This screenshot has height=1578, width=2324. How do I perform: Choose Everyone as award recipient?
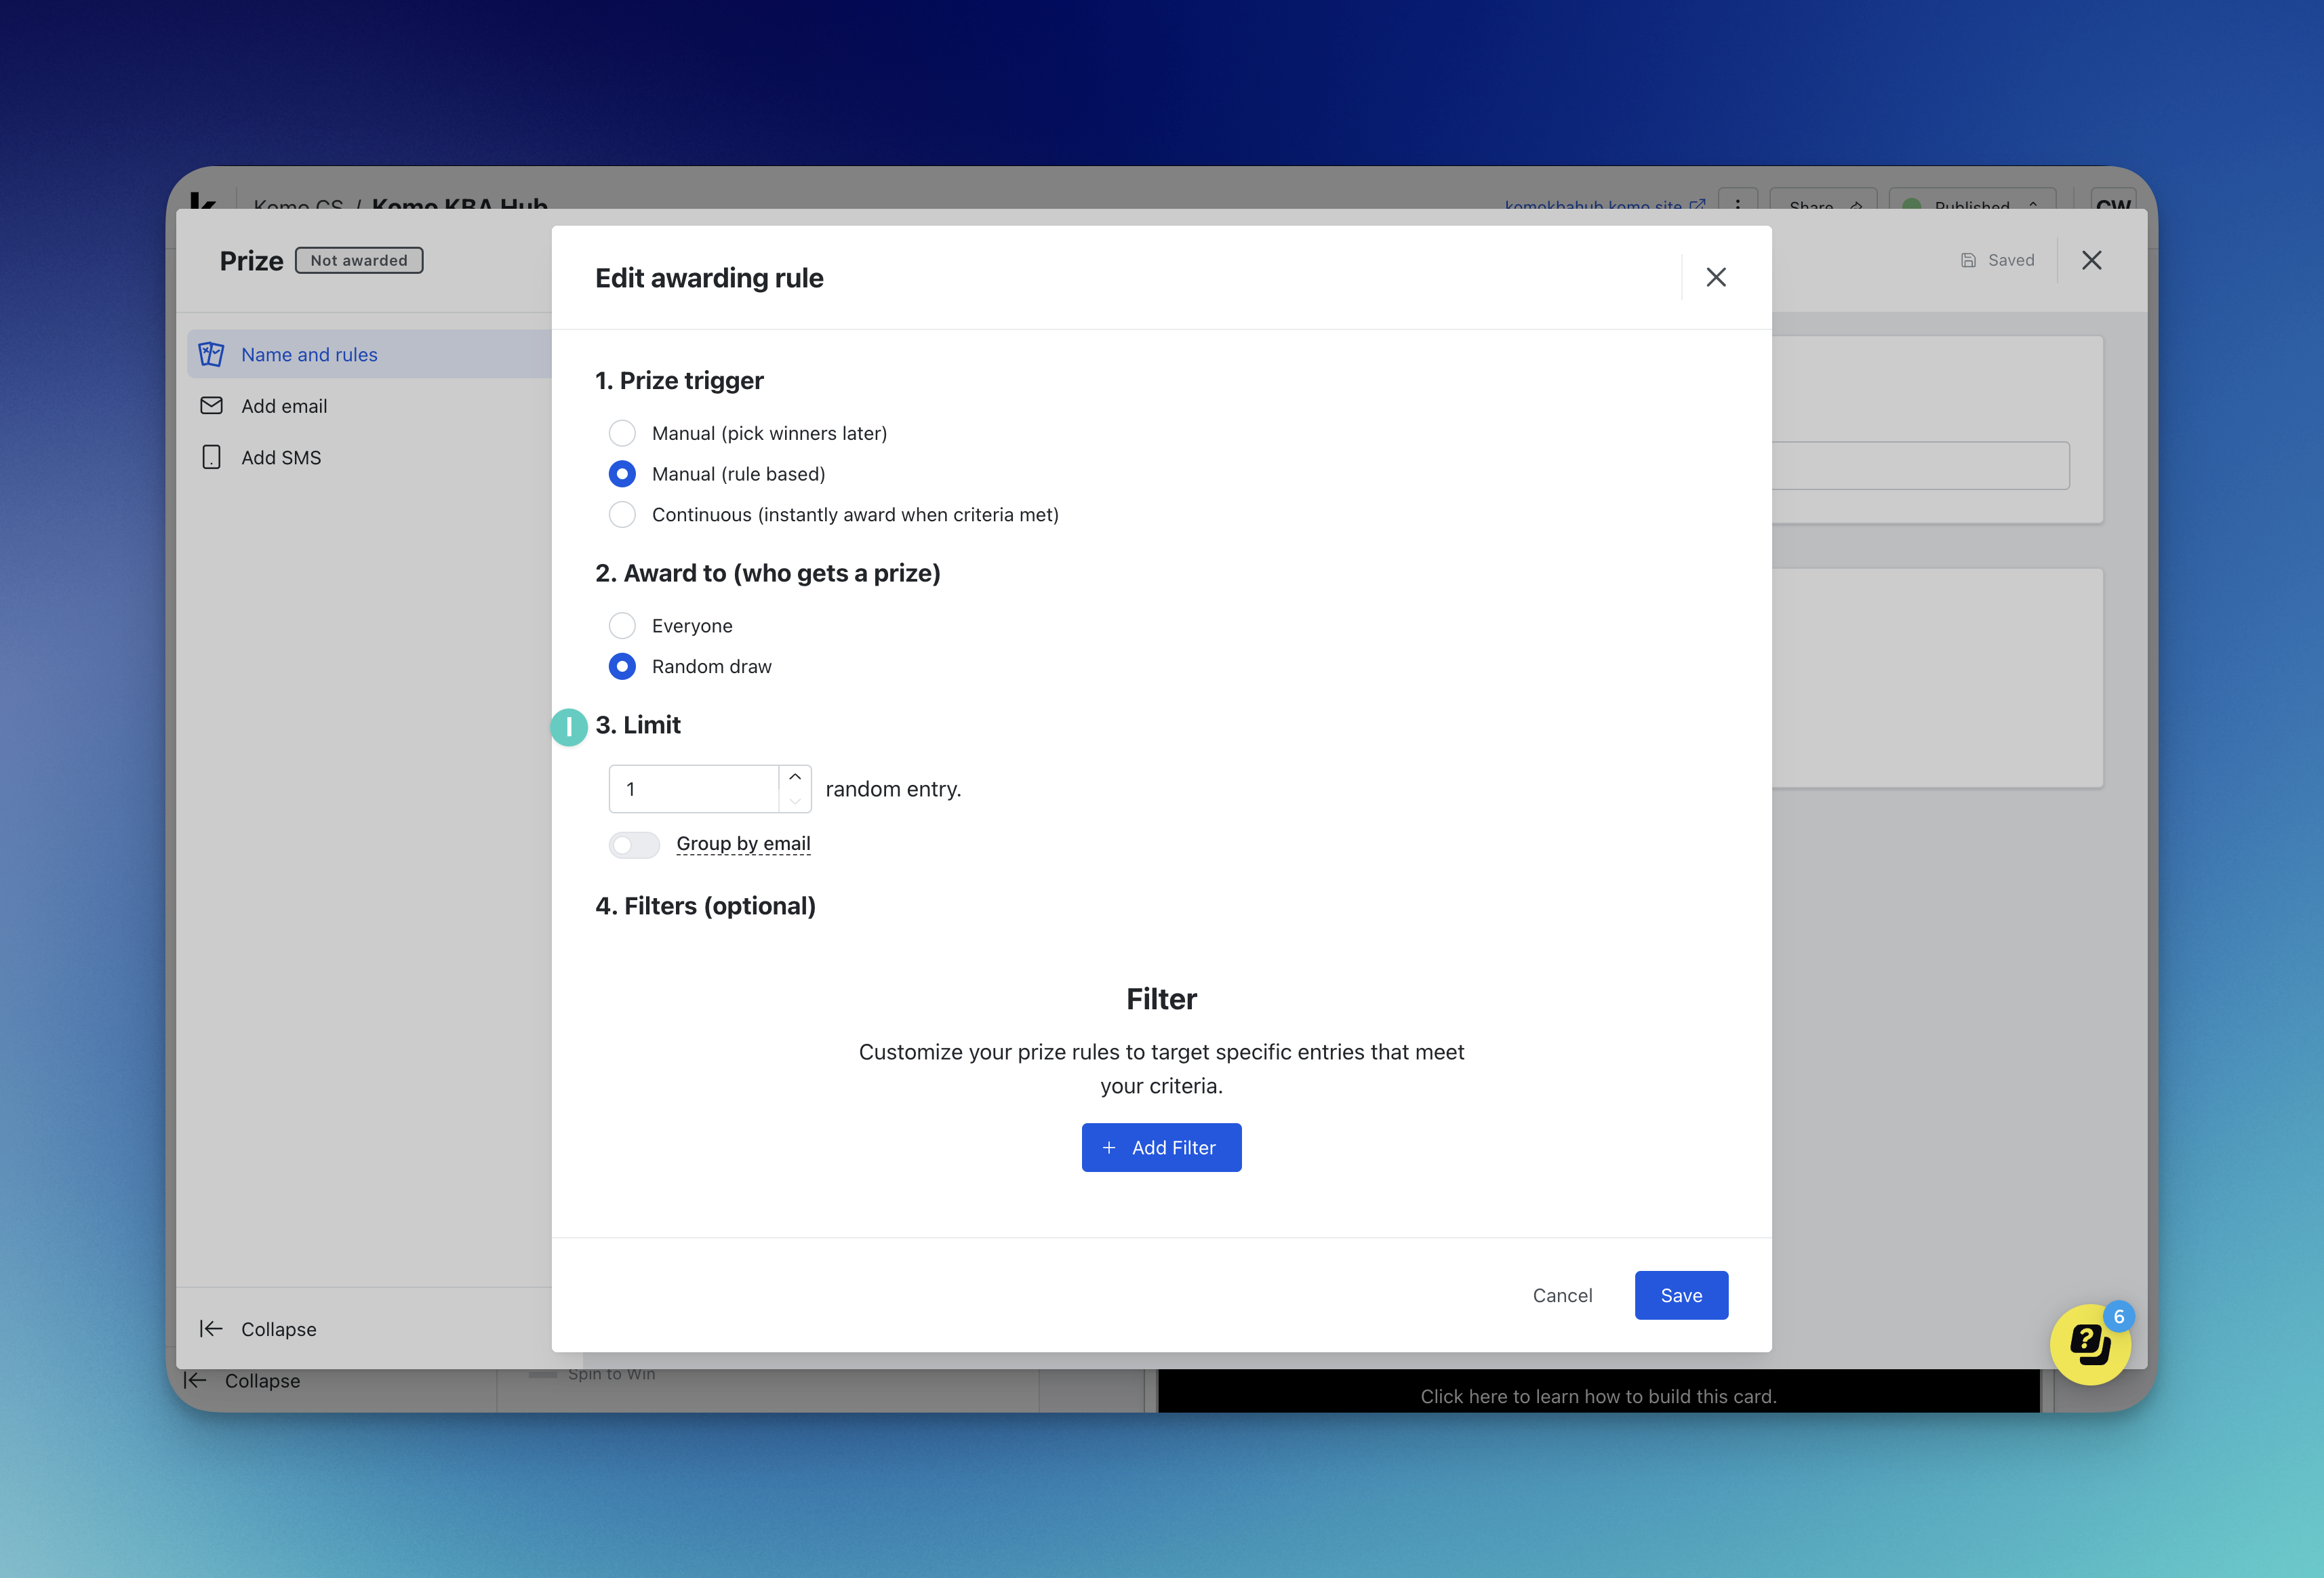tap(622, 626)
